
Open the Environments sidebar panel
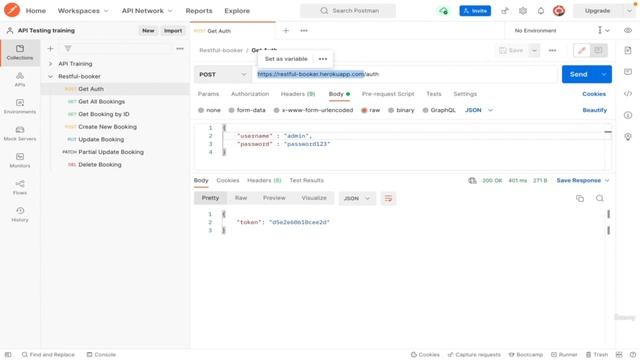[20, 107]
